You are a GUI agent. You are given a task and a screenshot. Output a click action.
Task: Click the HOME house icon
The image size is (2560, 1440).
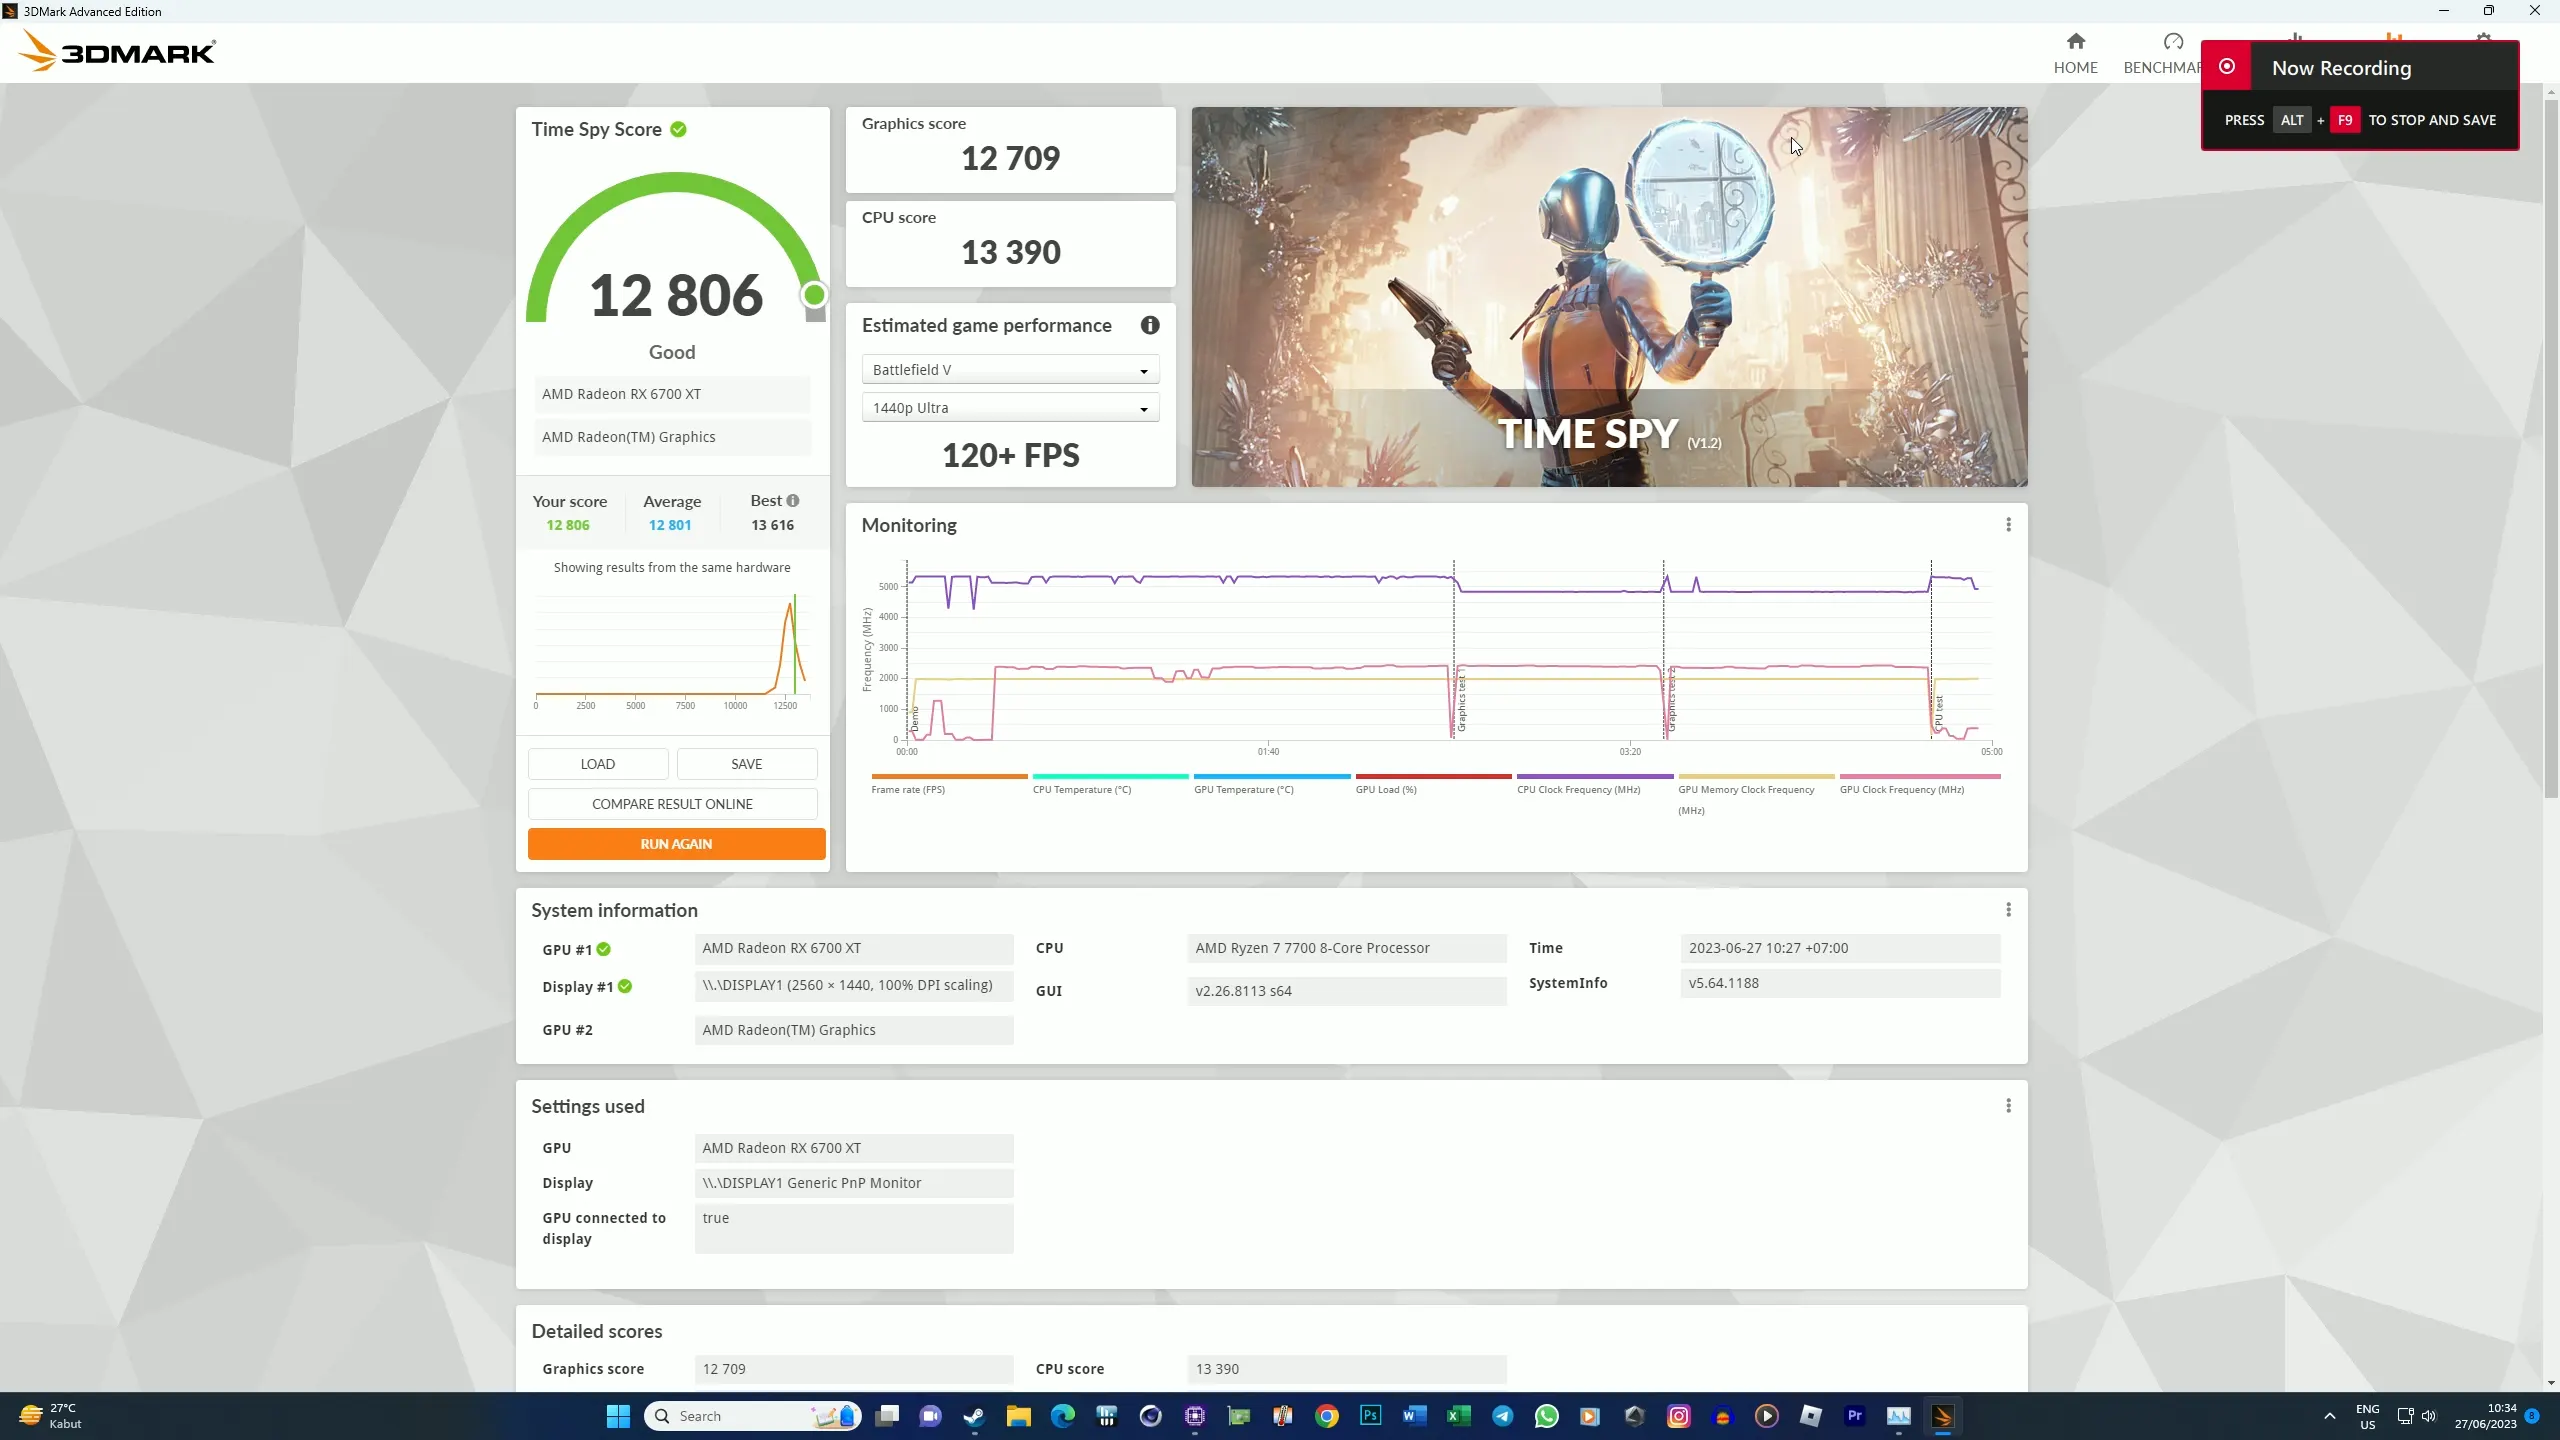pyautogui.click(x=2076, y=41)
